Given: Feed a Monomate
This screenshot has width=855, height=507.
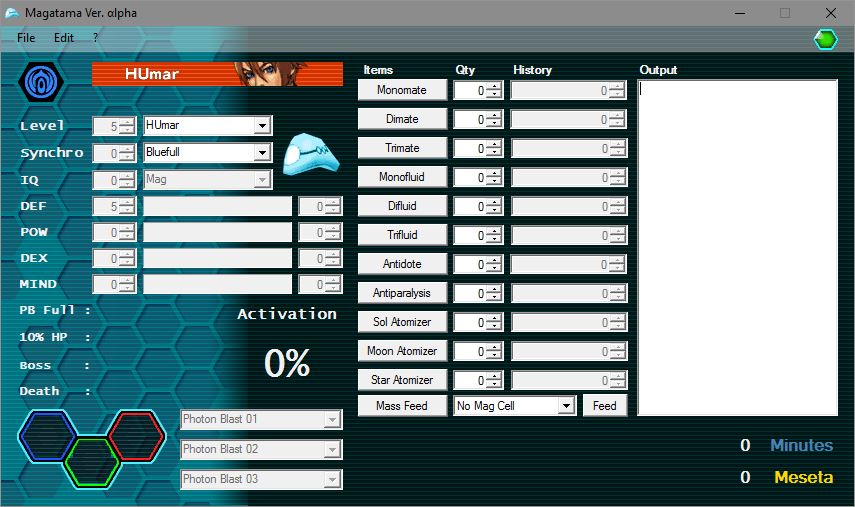Looking at the screenshot, I should [x=402, y=90].
